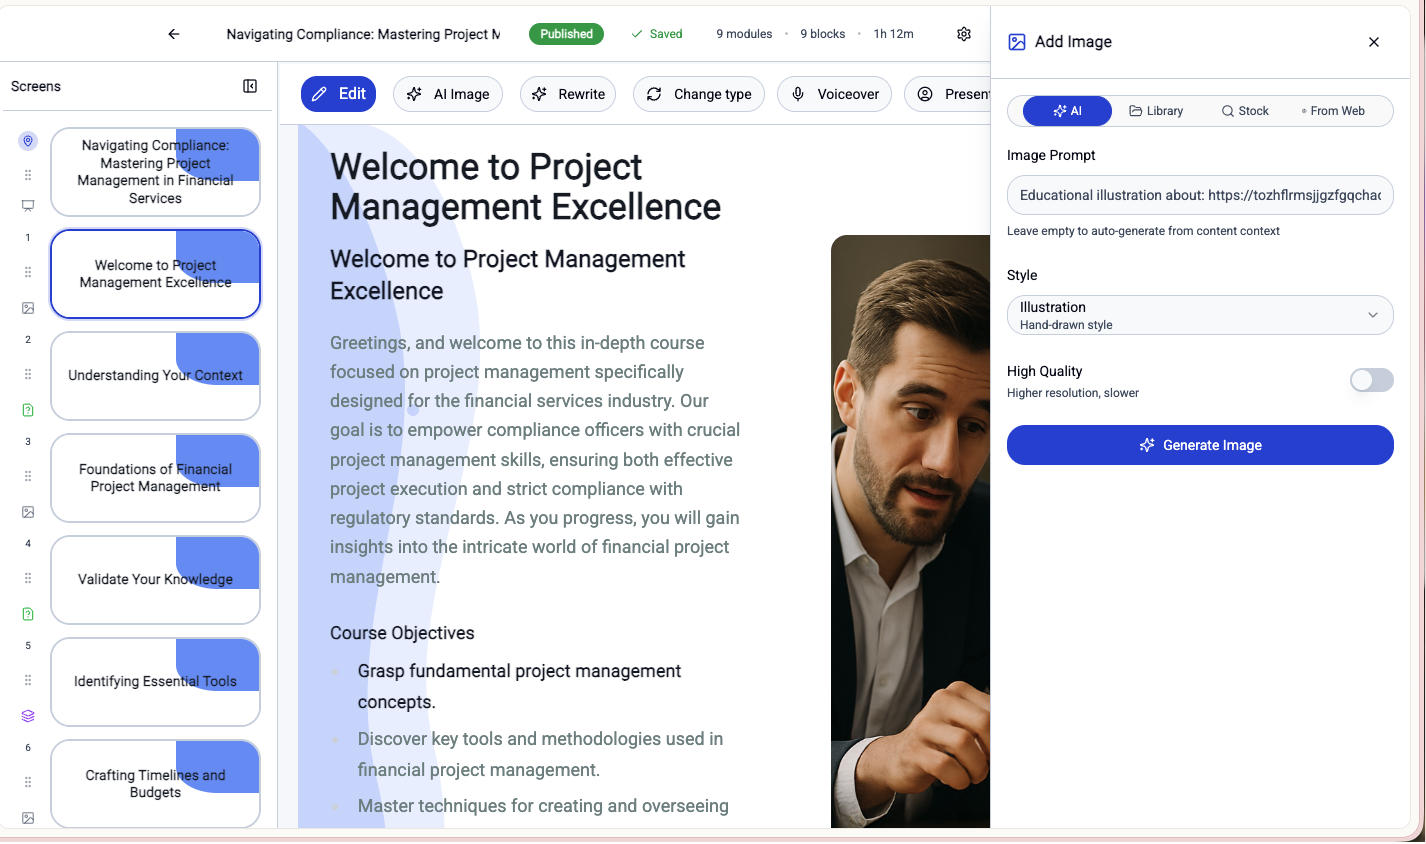The image size is (1426, 844).
Task: Enable the High Quality toggle
Action: tap(1371, 380)
